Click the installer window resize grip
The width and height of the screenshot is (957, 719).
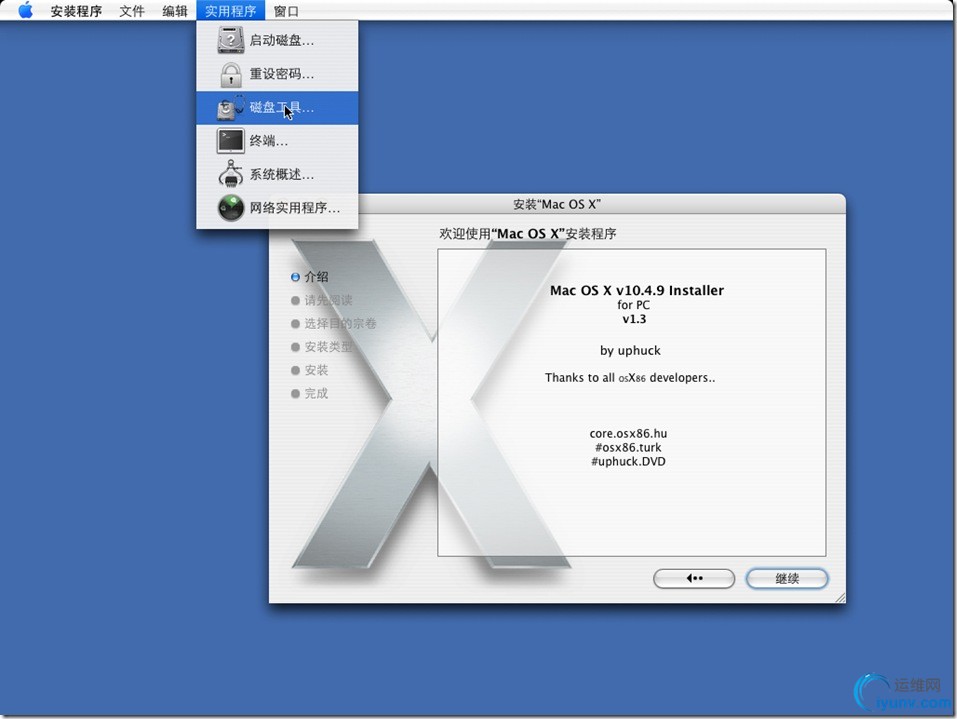(x=840, y=598)
